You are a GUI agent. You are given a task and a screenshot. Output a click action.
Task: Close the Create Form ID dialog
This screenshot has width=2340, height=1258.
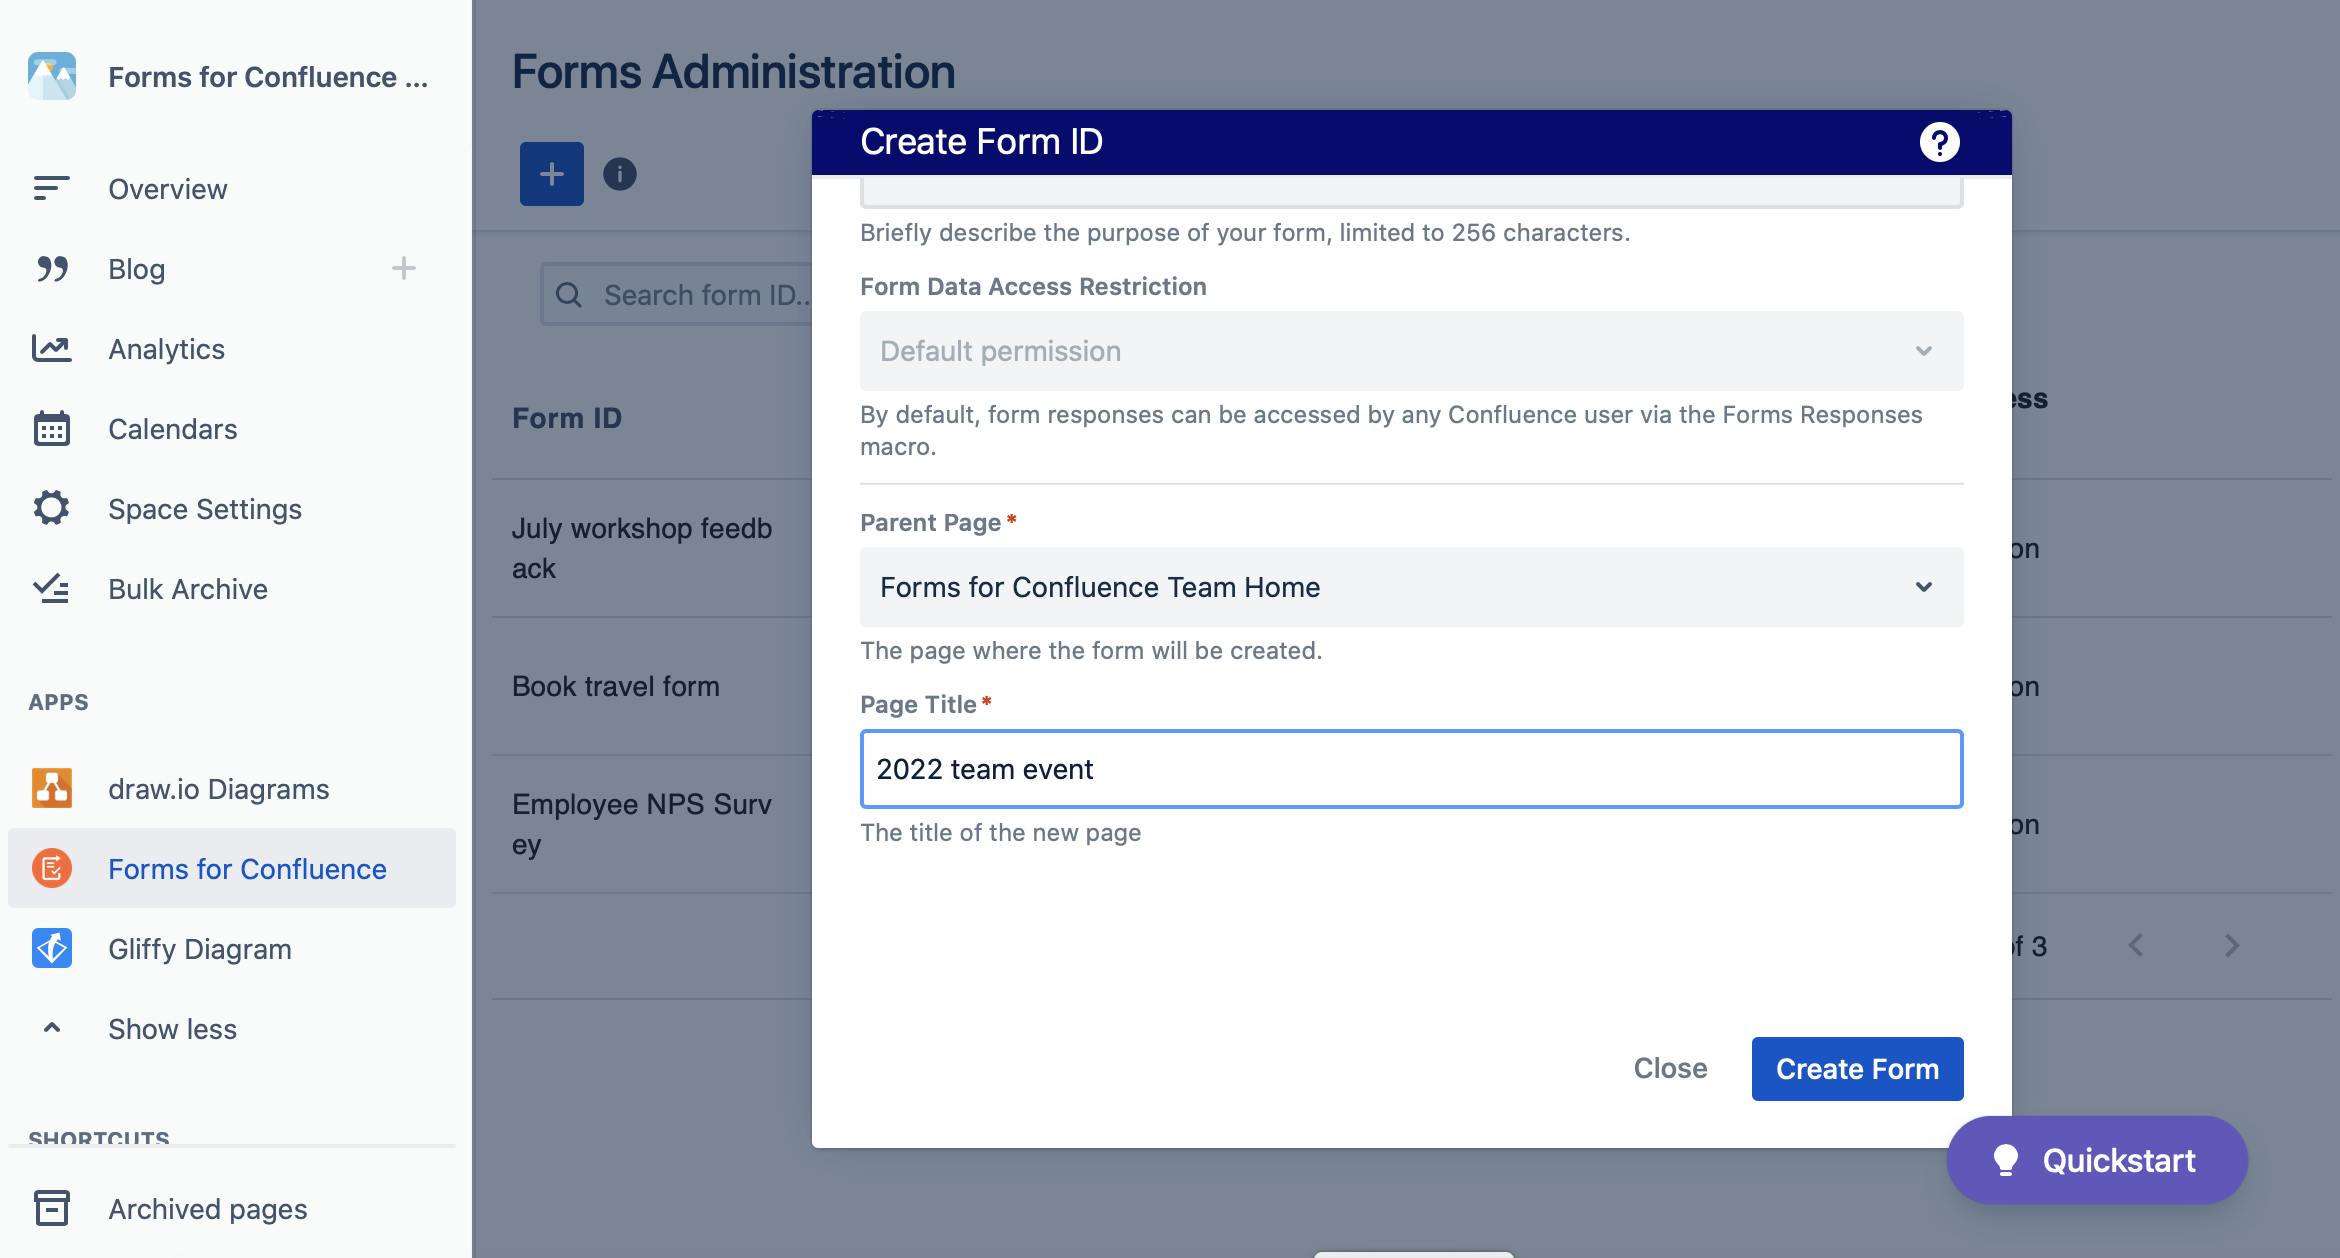1670,1068
